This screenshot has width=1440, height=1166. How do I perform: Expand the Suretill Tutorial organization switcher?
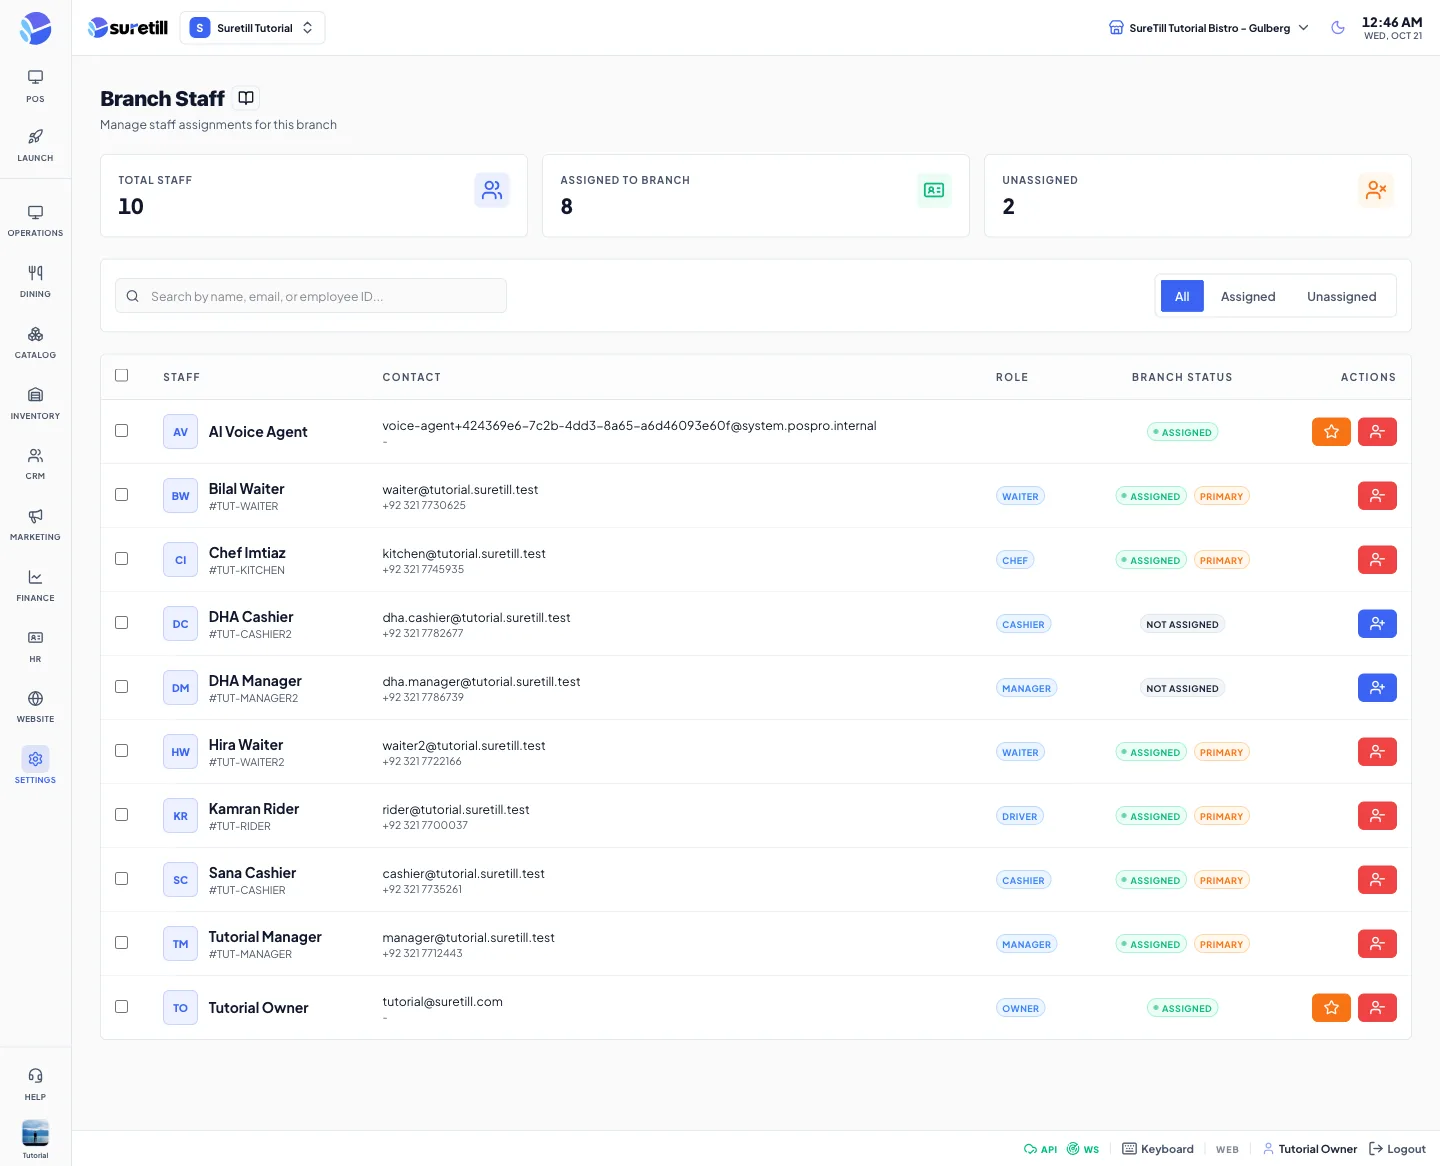click(x=252, y=28)
